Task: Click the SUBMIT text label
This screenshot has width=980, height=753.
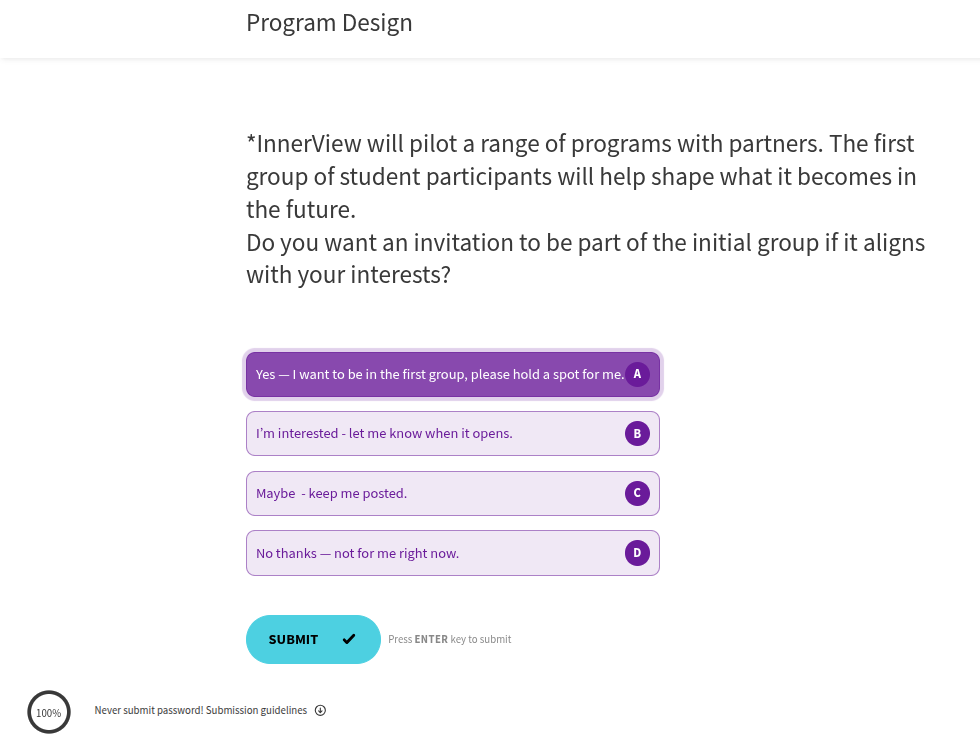Action: pos(293,639)
